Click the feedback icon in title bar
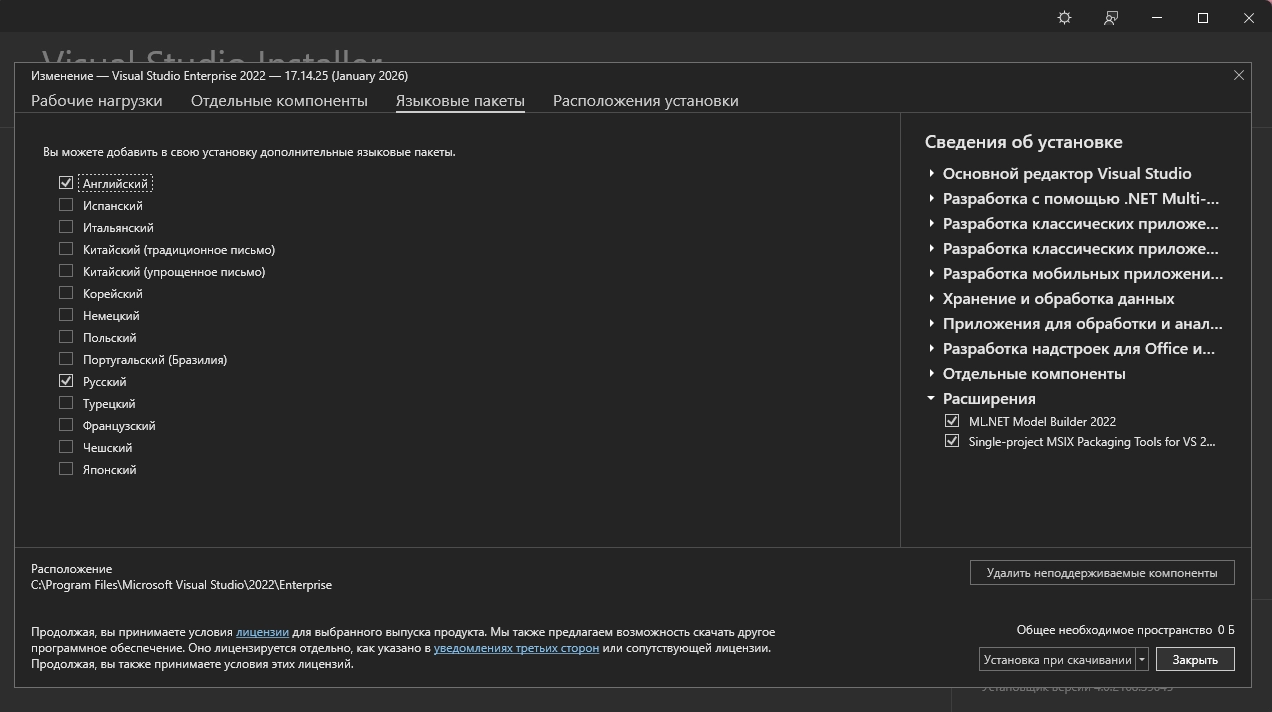 pos(1111,18)
